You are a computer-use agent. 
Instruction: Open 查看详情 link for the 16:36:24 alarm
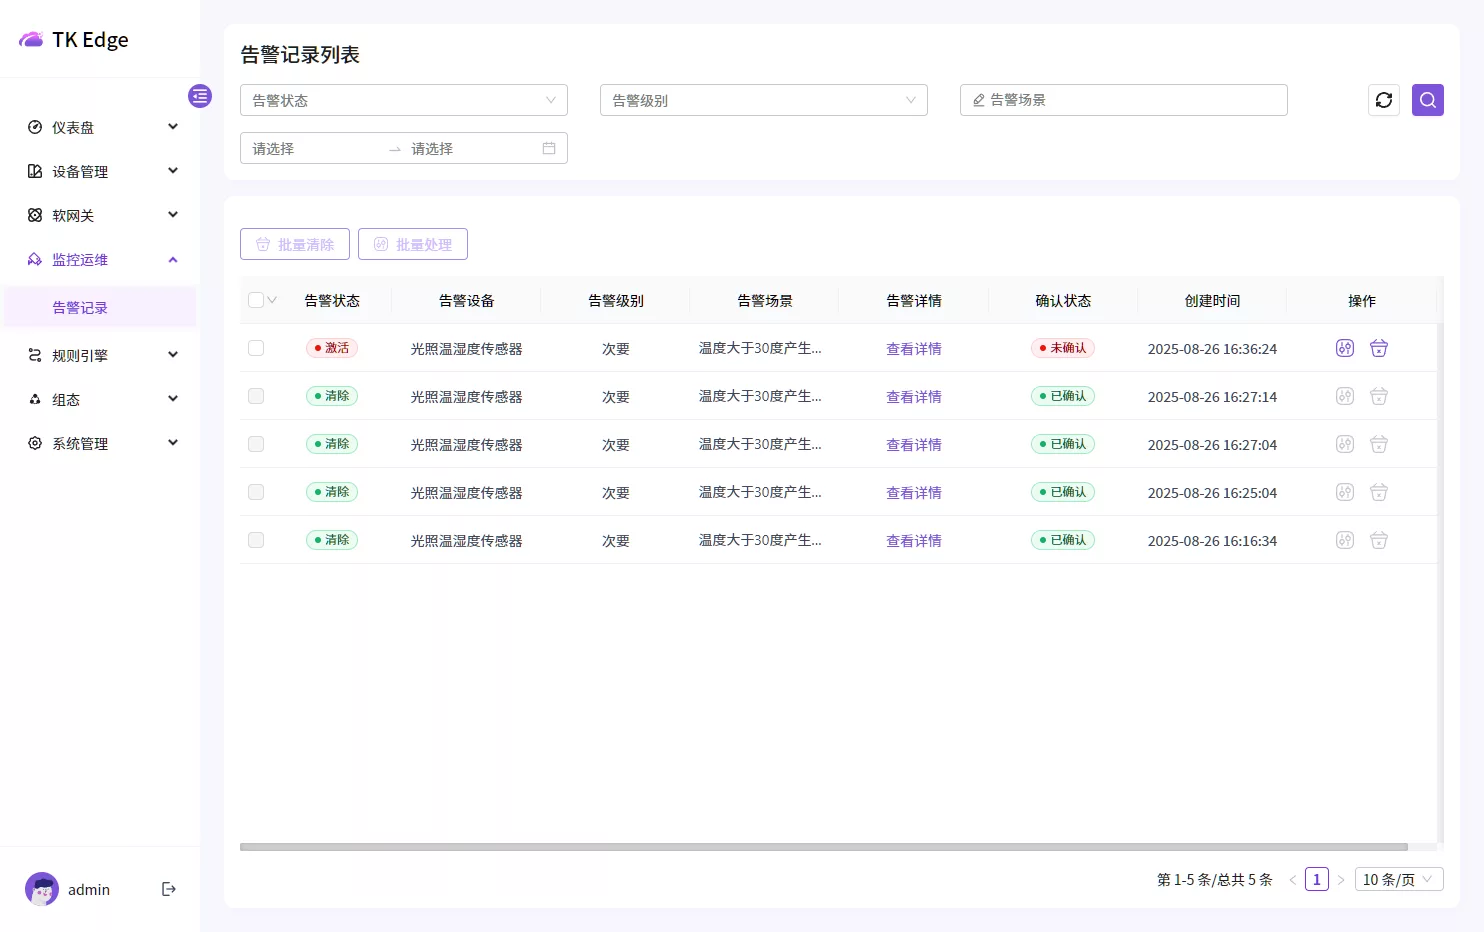click(x=913, y=349)
